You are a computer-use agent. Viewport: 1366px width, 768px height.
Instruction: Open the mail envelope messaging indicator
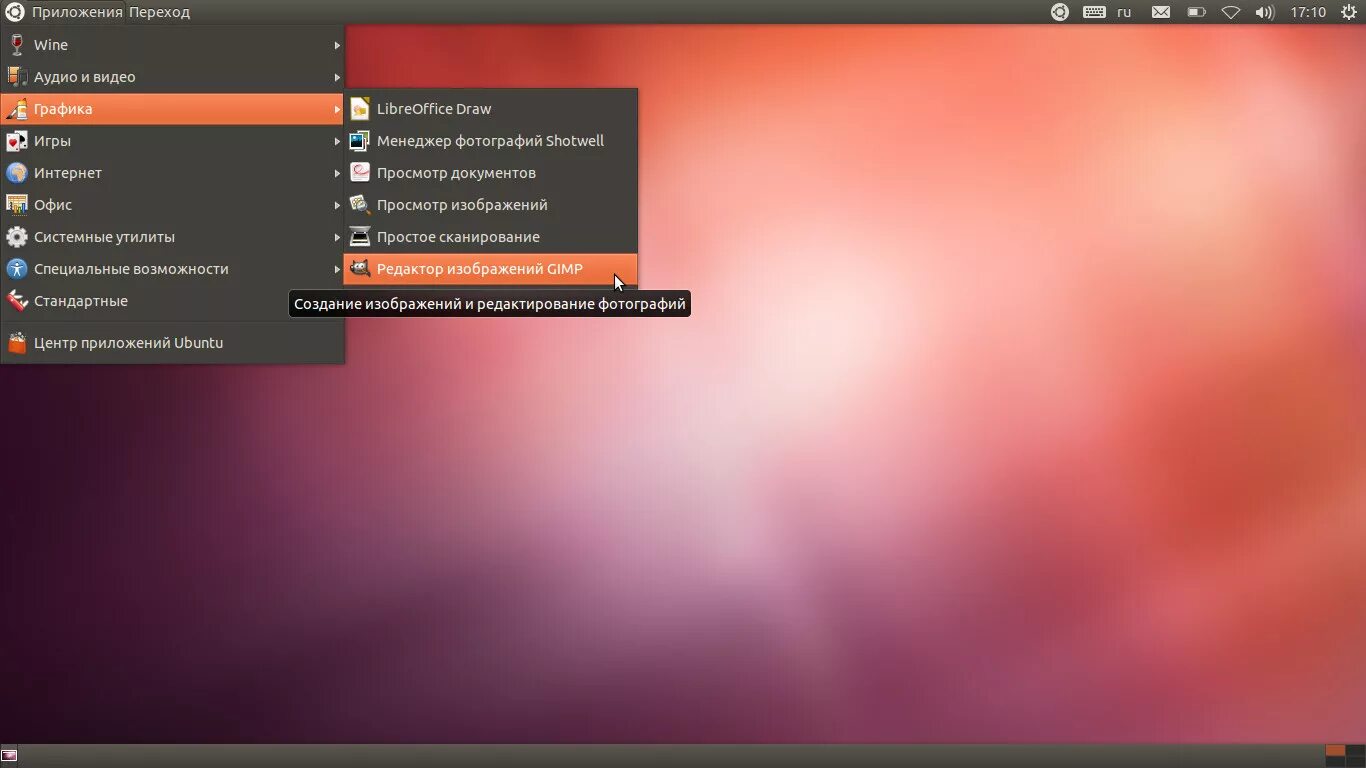(1161, 12)
